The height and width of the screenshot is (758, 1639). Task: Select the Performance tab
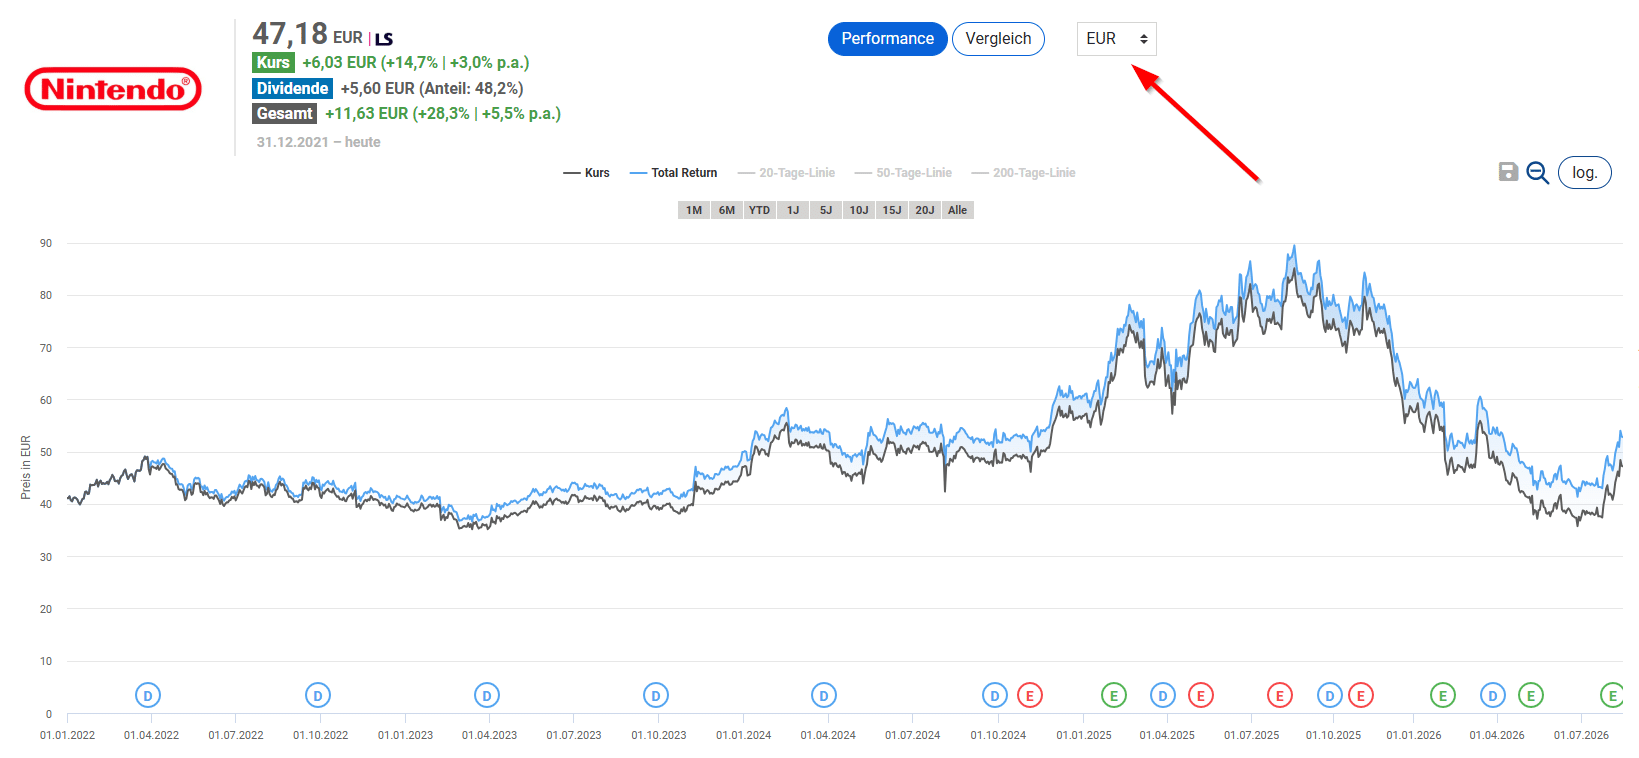(x=887, y=39)
